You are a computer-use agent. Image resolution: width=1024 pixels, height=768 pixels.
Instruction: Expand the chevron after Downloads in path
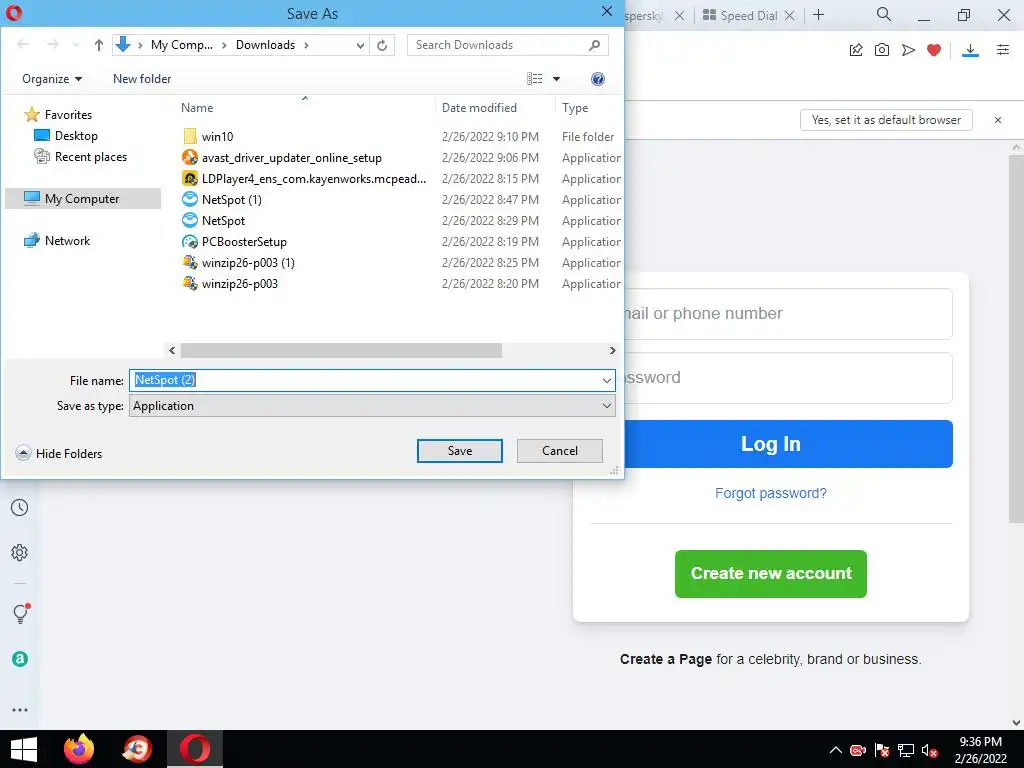pyautogui.click(x=306, y=45)
